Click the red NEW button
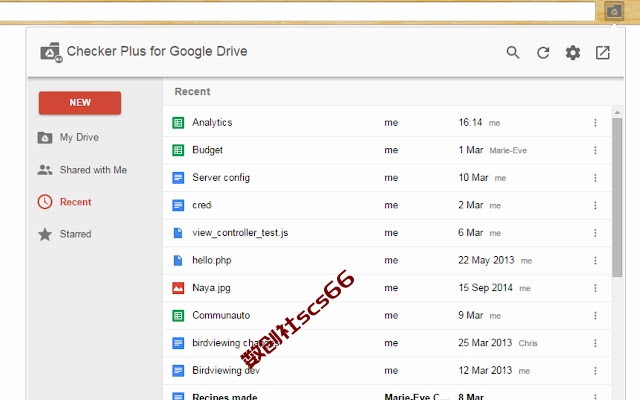640x400 pixels. tap(80, 102)
